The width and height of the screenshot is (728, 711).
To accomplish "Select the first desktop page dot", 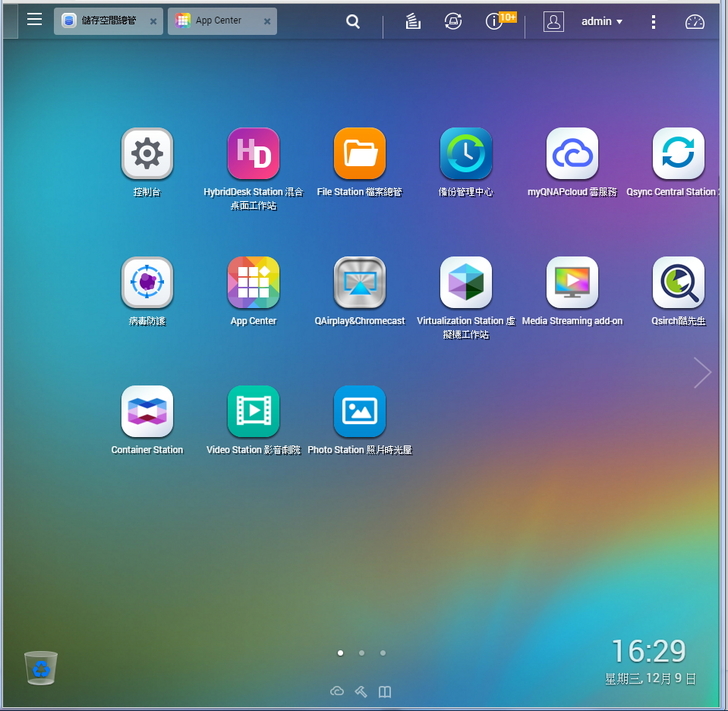I will point(340,653).
